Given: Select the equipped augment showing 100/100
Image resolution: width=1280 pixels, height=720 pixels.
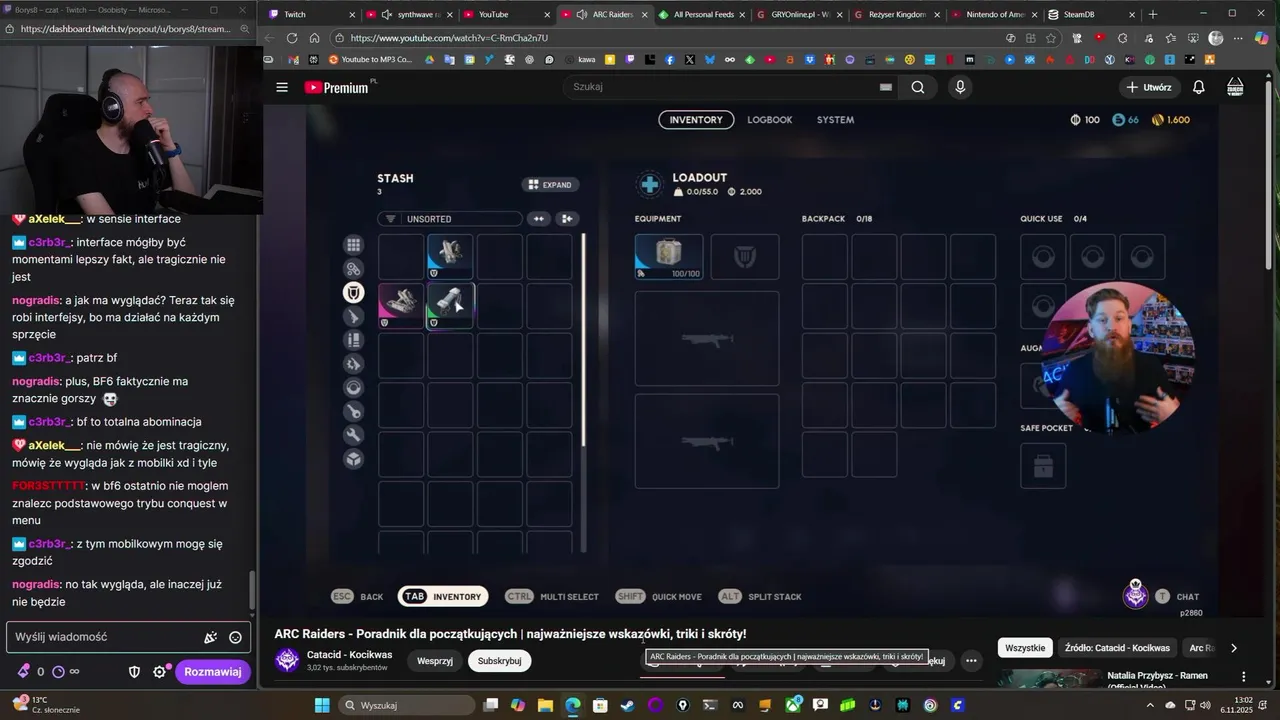Looking at the screenshot, I should coord(669,257).
